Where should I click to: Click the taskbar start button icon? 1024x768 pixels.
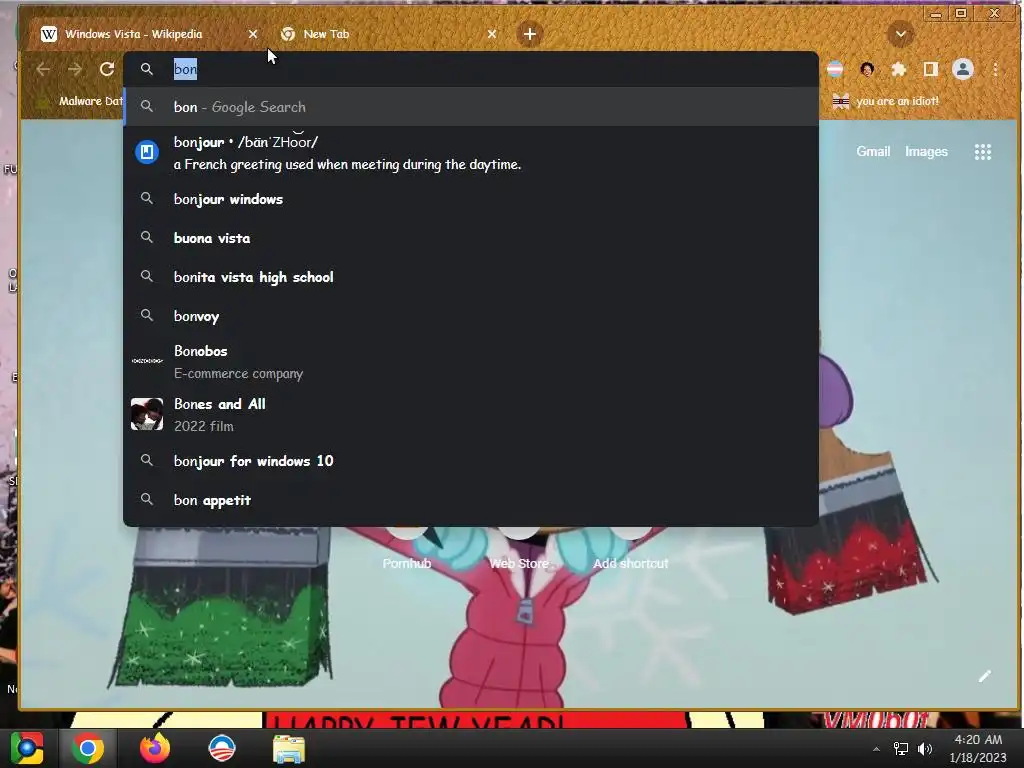point(27,748)
